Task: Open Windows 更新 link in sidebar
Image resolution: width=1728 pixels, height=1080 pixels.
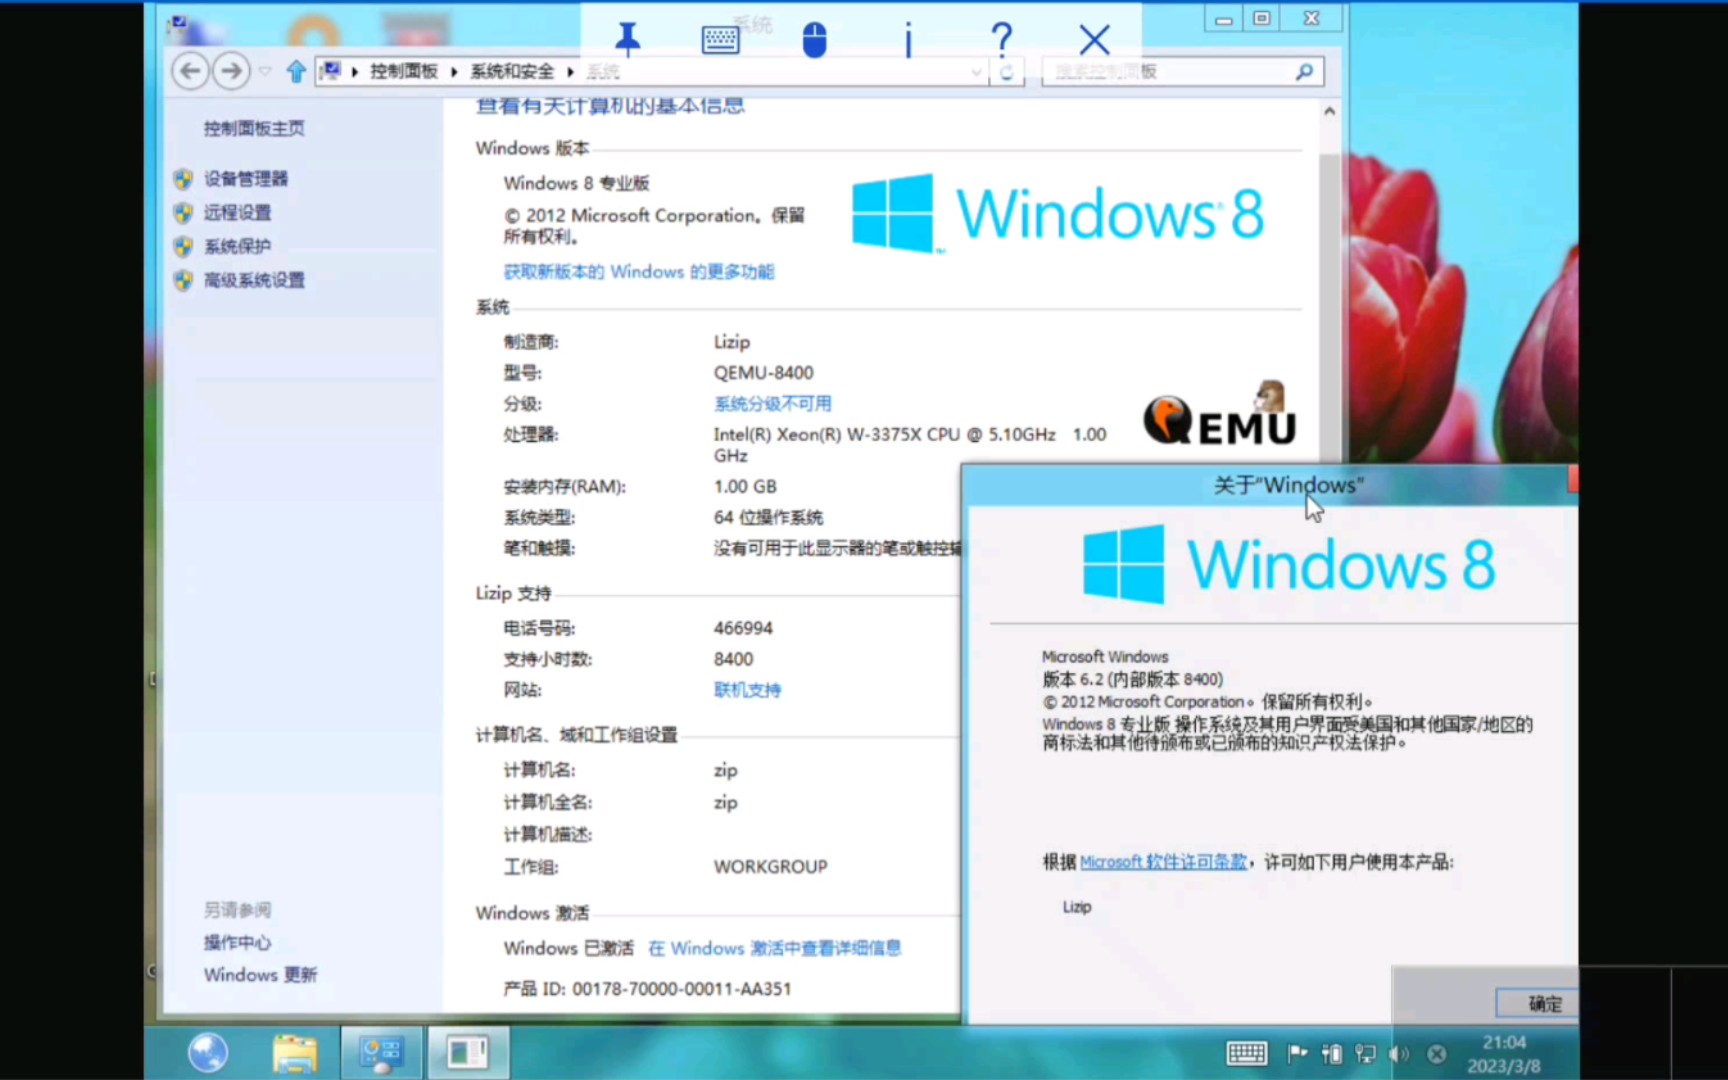Action: coord(260,974)
